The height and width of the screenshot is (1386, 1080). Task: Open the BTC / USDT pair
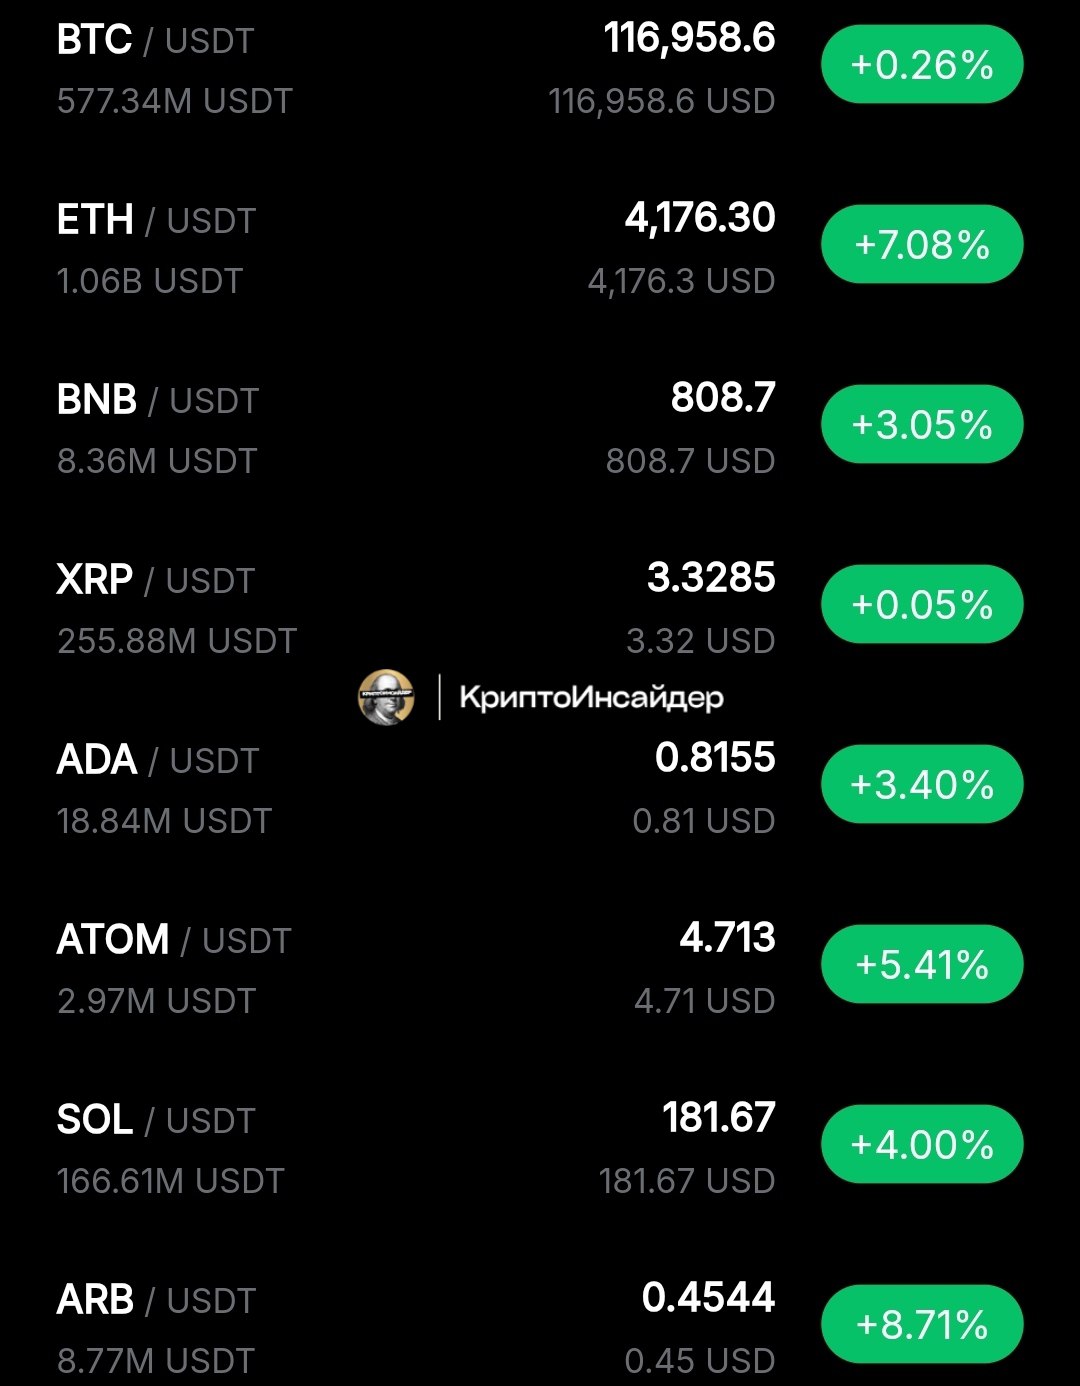click(x=540, y=70)
